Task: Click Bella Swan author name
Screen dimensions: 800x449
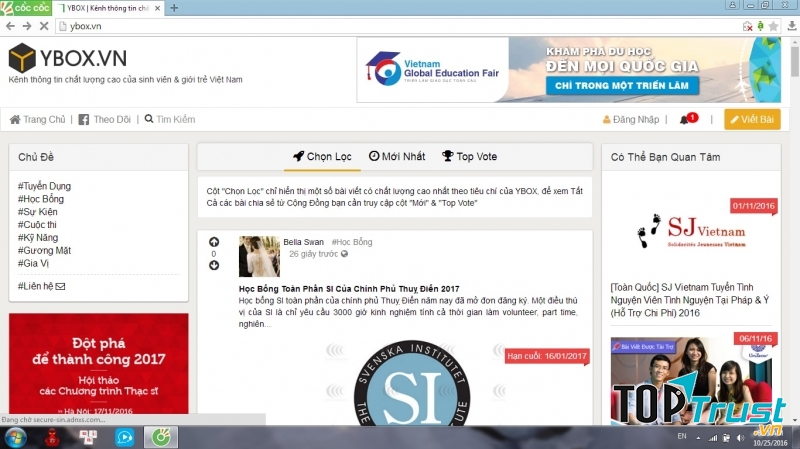Action: 304,242
